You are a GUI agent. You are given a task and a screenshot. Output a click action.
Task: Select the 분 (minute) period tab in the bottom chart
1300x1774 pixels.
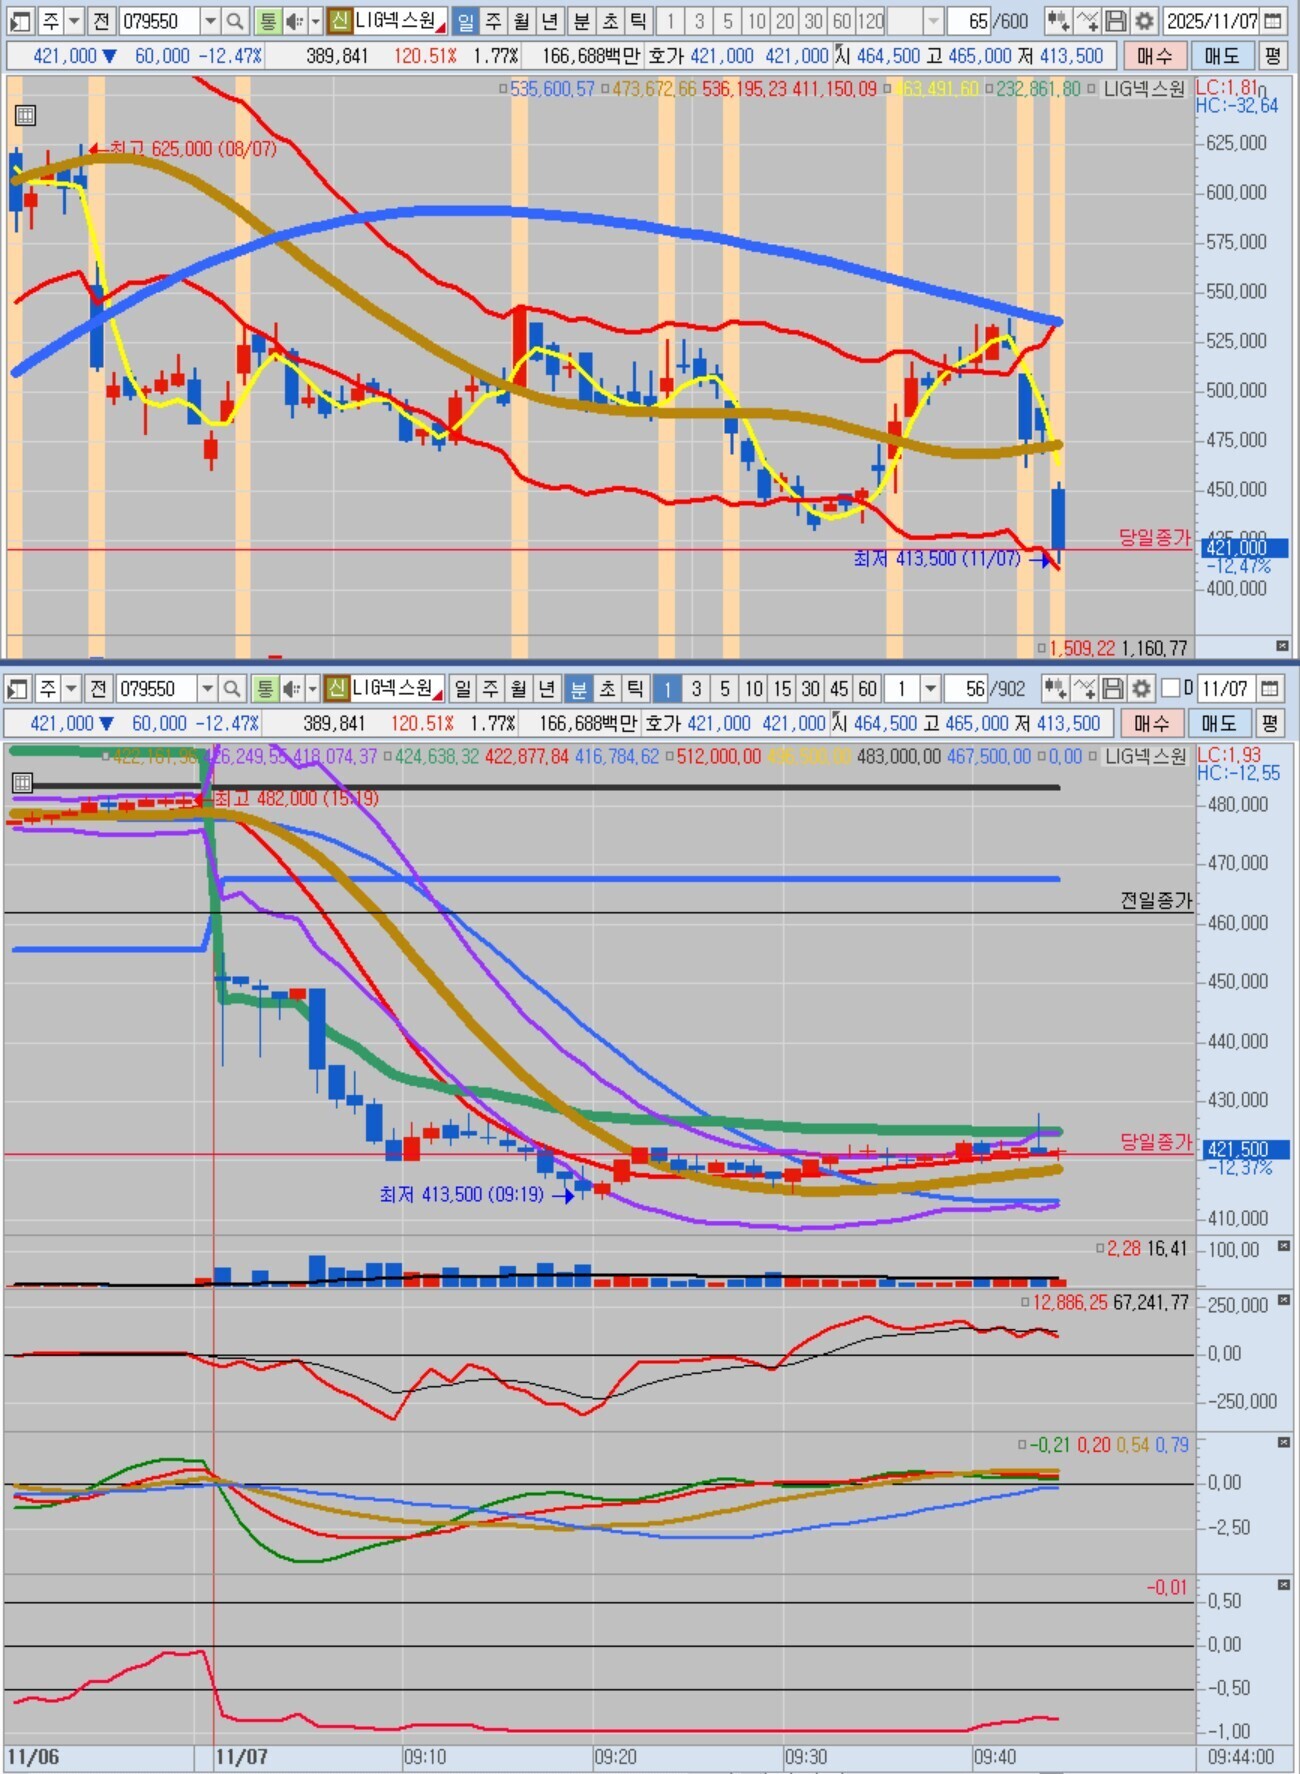pos(578,689)
